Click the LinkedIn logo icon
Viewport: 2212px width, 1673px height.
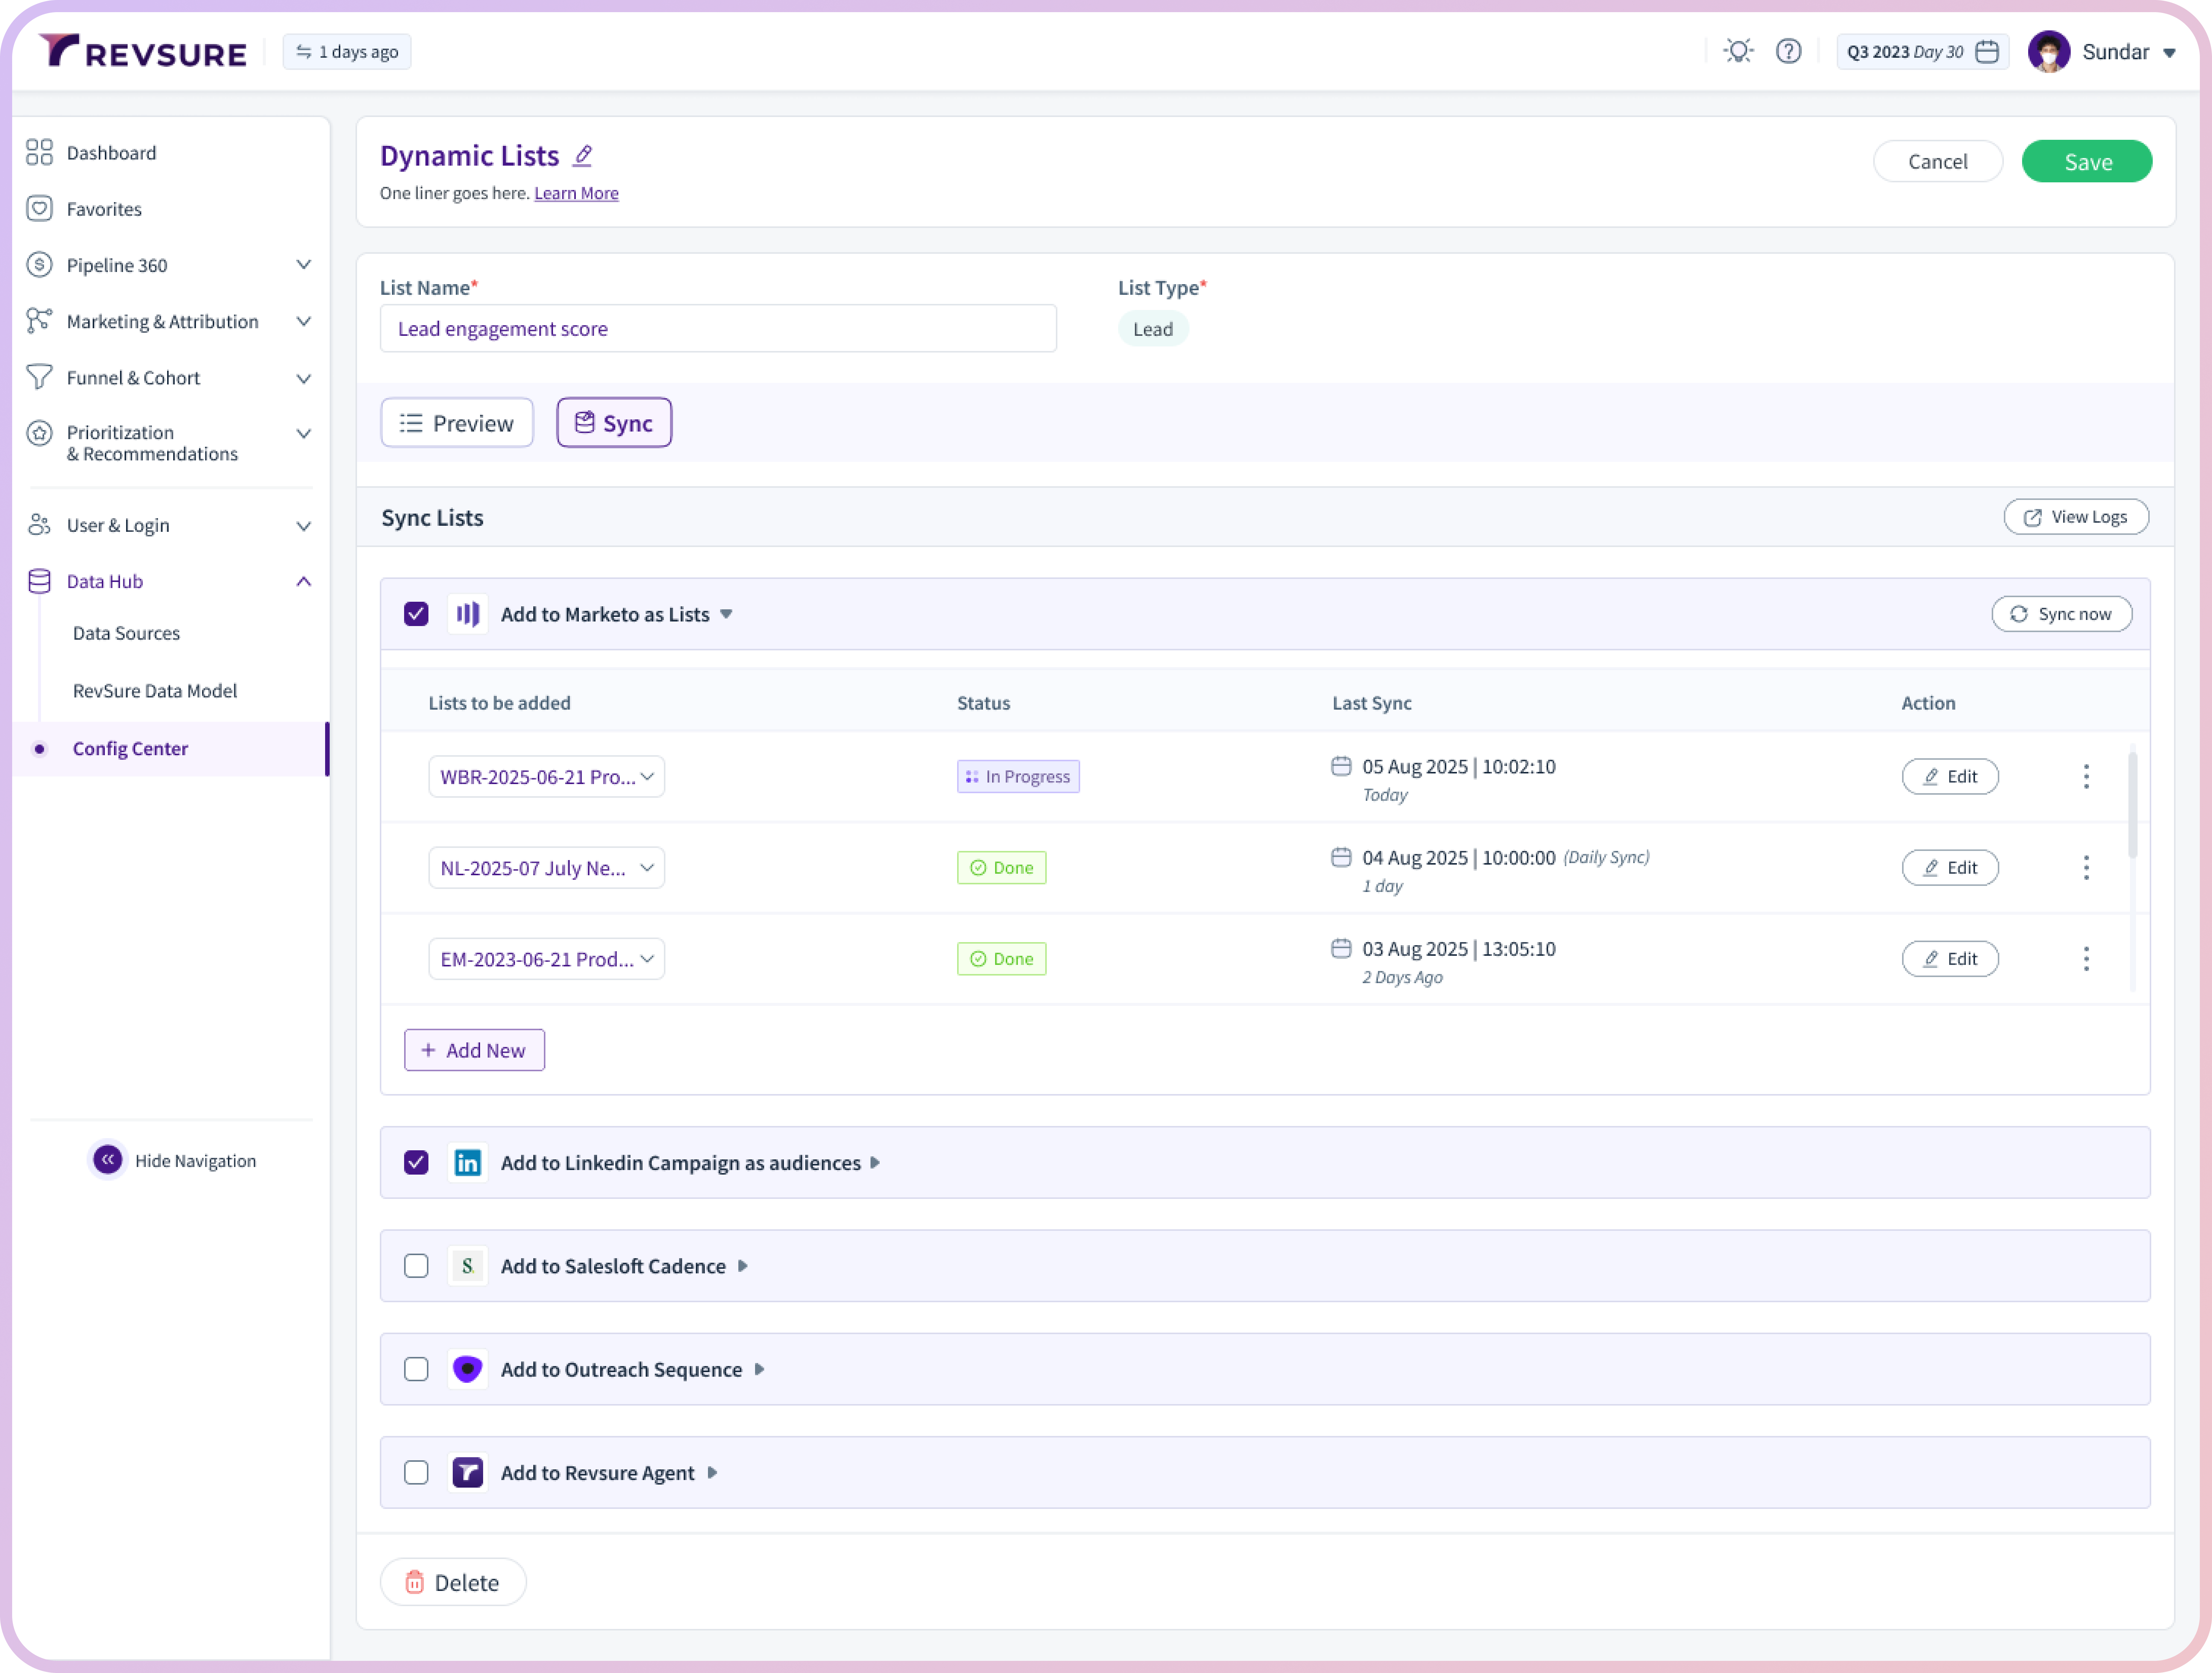point(468,1162)
